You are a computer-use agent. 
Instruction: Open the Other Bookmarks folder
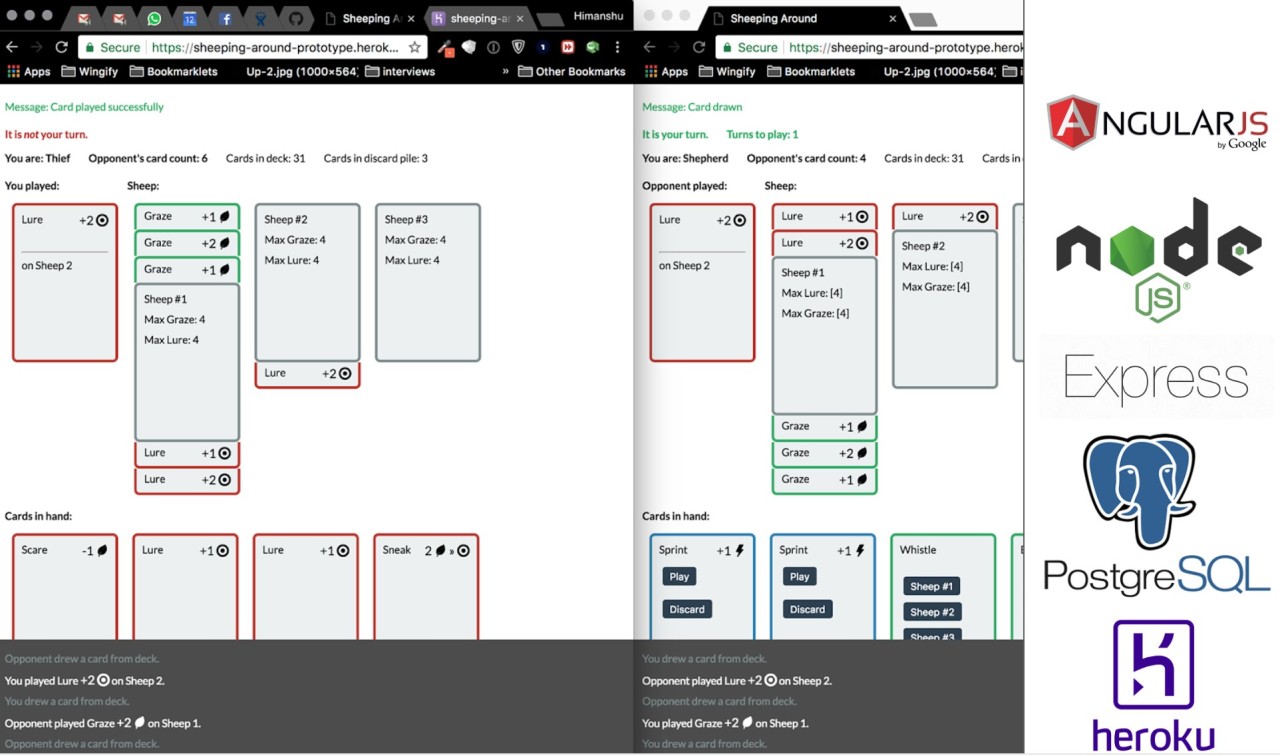pos(571,72)
